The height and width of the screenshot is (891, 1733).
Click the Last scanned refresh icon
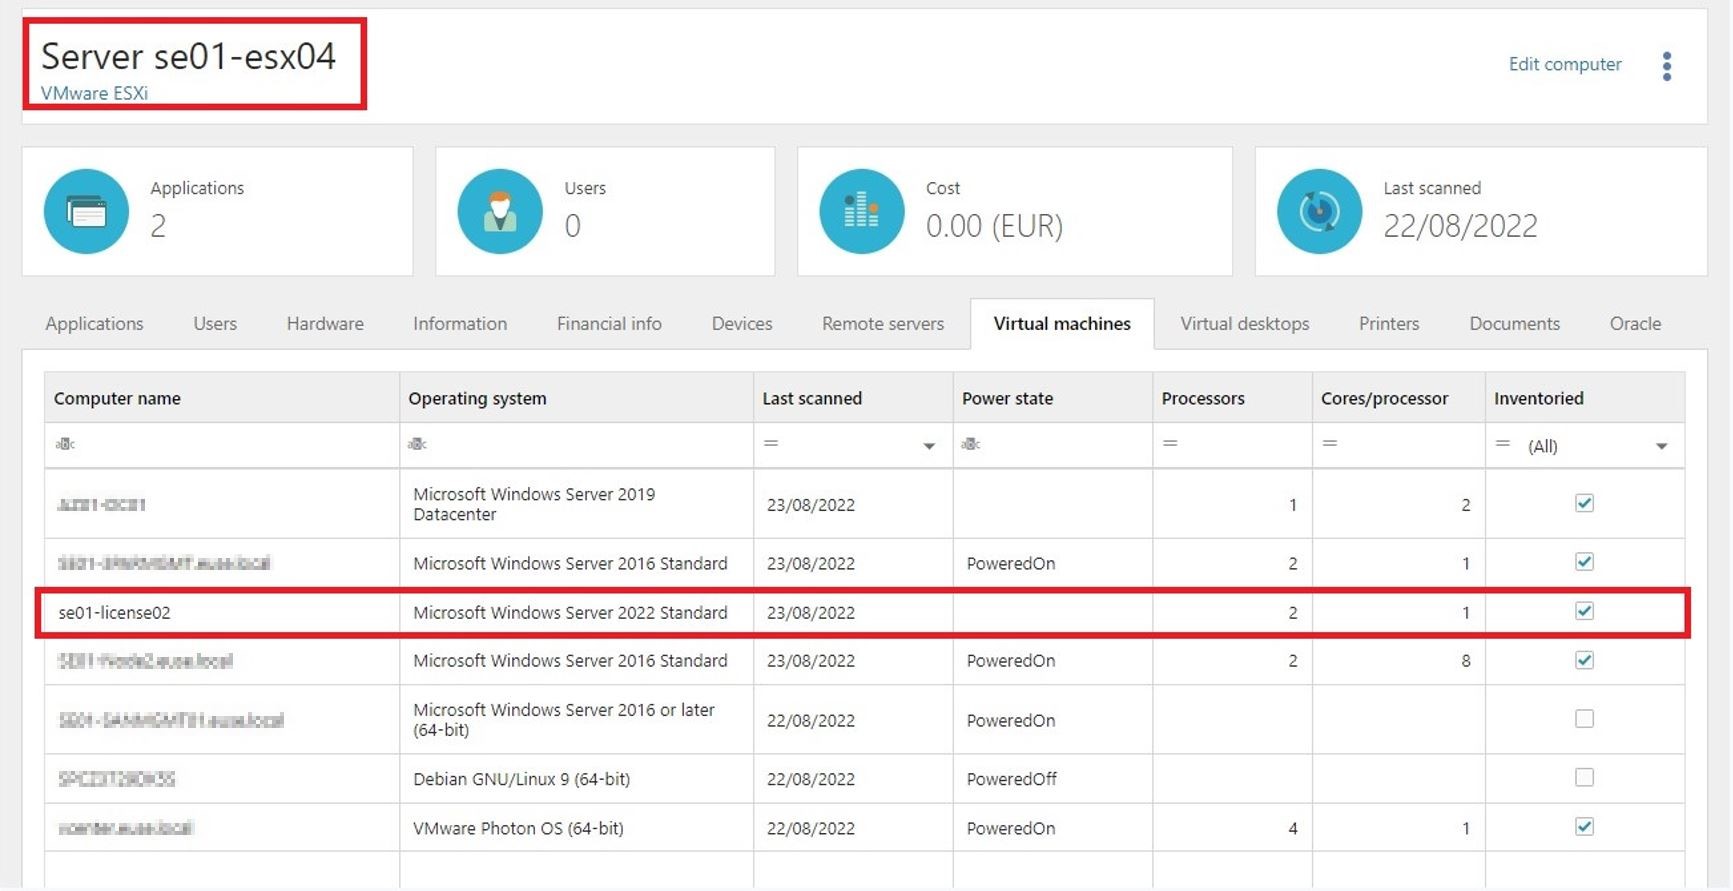pyautogui.click(x=1320, y=211)
